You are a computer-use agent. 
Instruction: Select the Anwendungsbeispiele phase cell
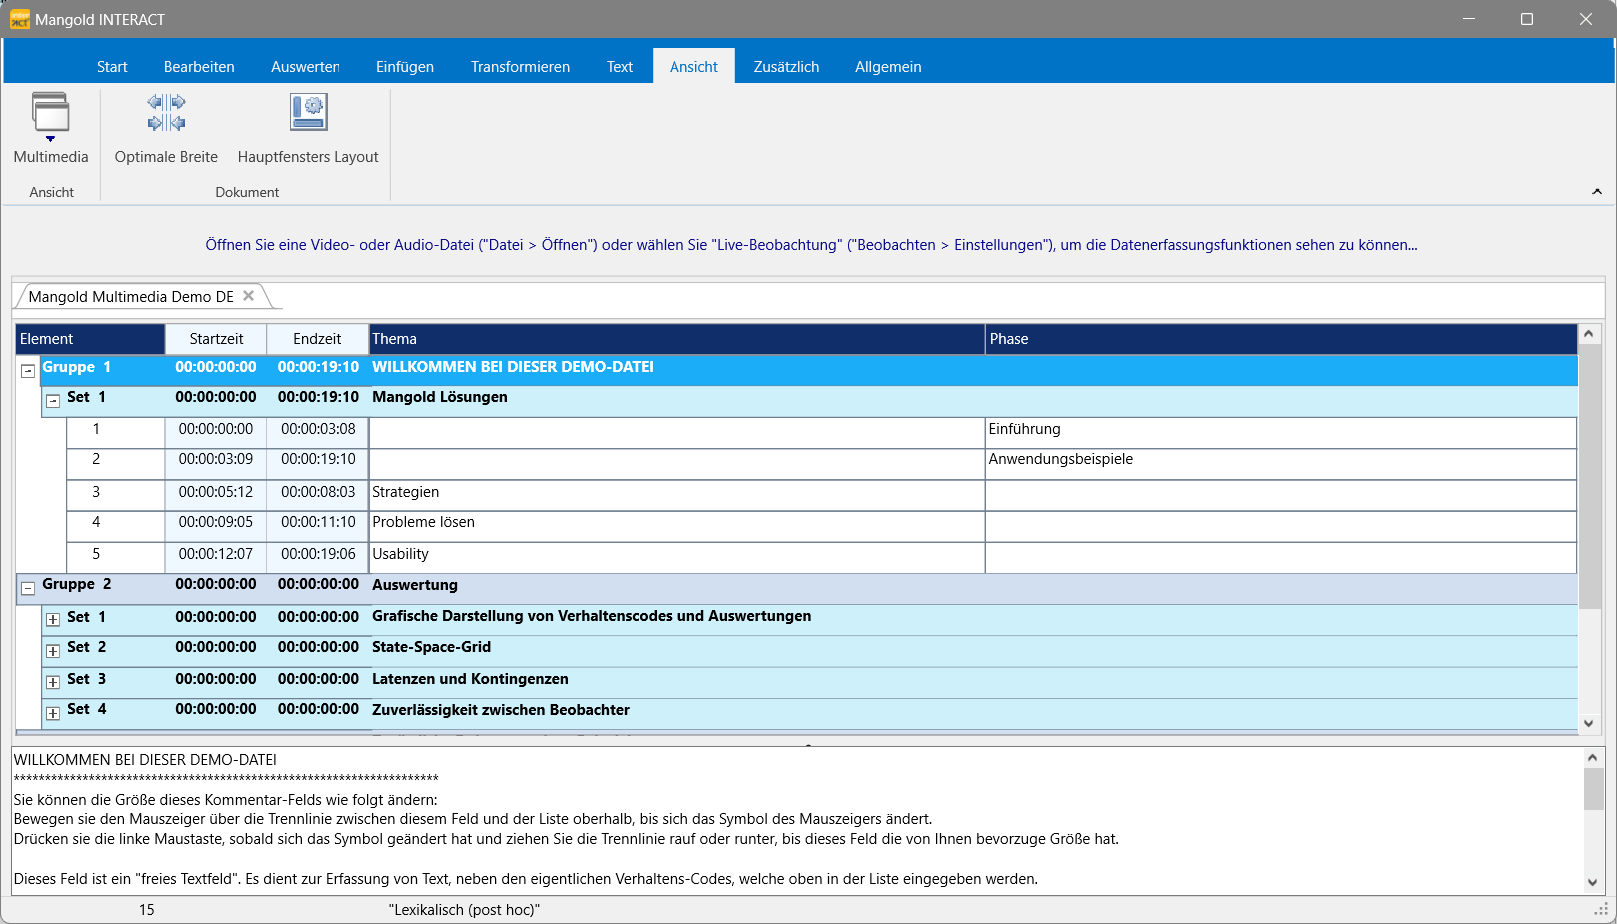tap(1281, 463)
